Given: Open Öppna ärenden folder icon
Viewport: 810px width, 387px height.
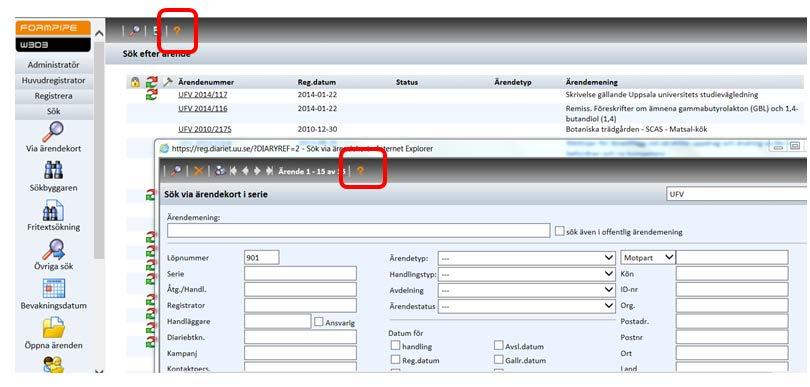Looking at the screenshot, I should (53, 328).
